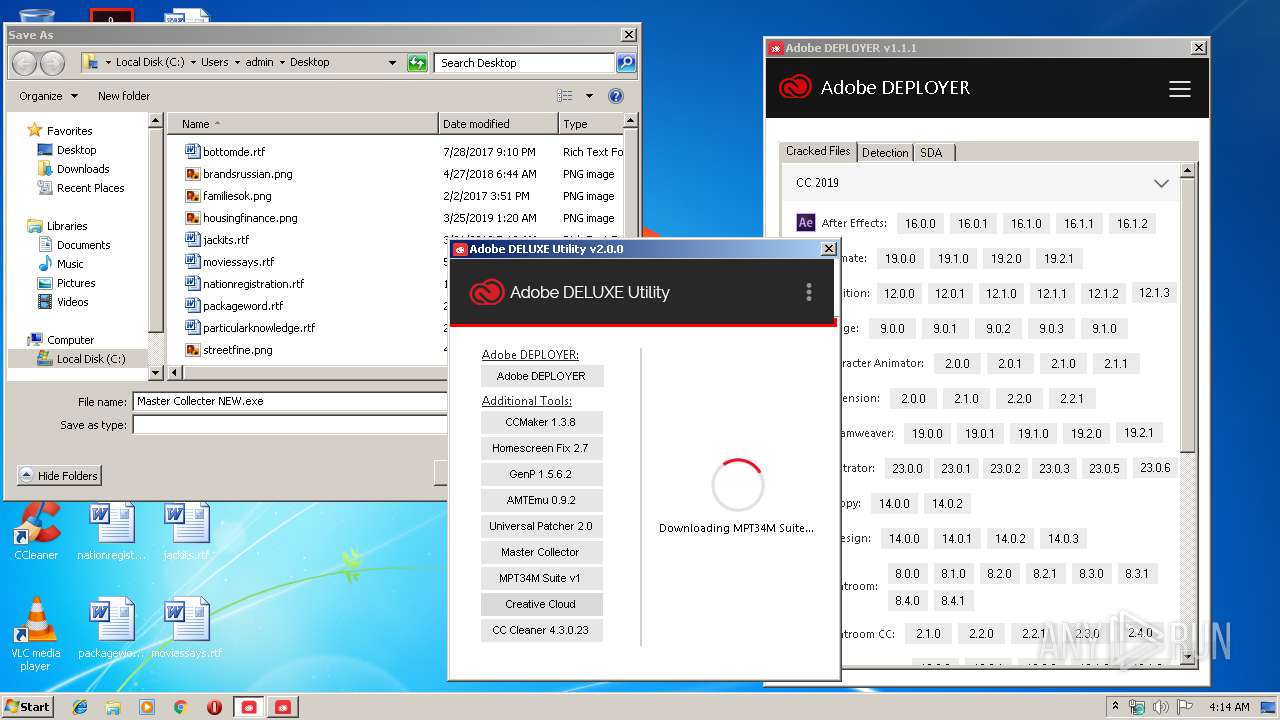Click the Creative Cloud logo in DELUXE Utility header
The width and height of the screenshot is (1280, 720).
point(486,292)
